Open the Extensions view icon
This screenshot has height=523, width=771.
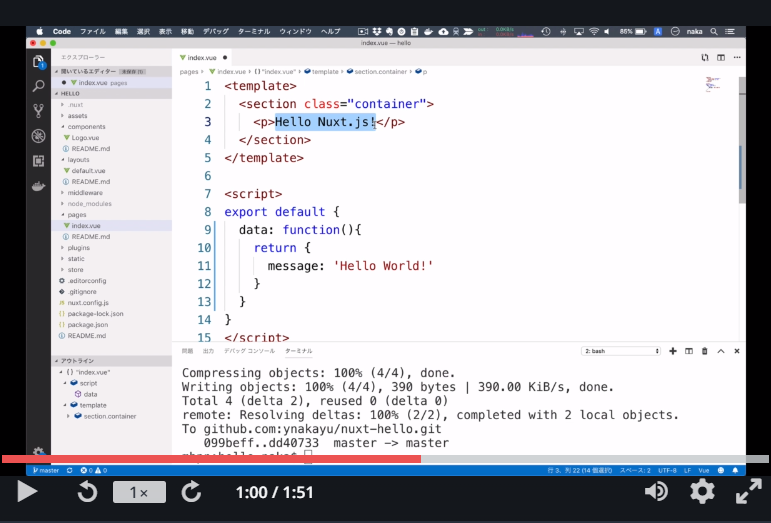pyautogui.click(x=39, y=160)
